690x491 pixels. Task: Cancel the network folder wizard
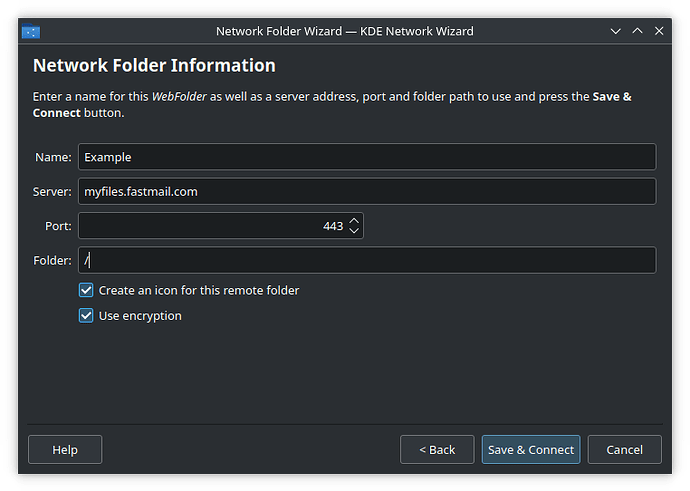(624, 450)
